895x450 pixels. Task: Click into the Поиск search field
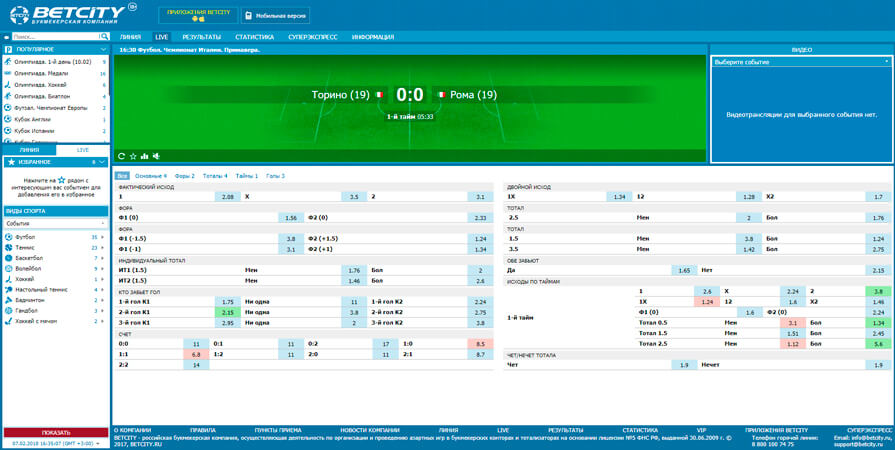55,37
